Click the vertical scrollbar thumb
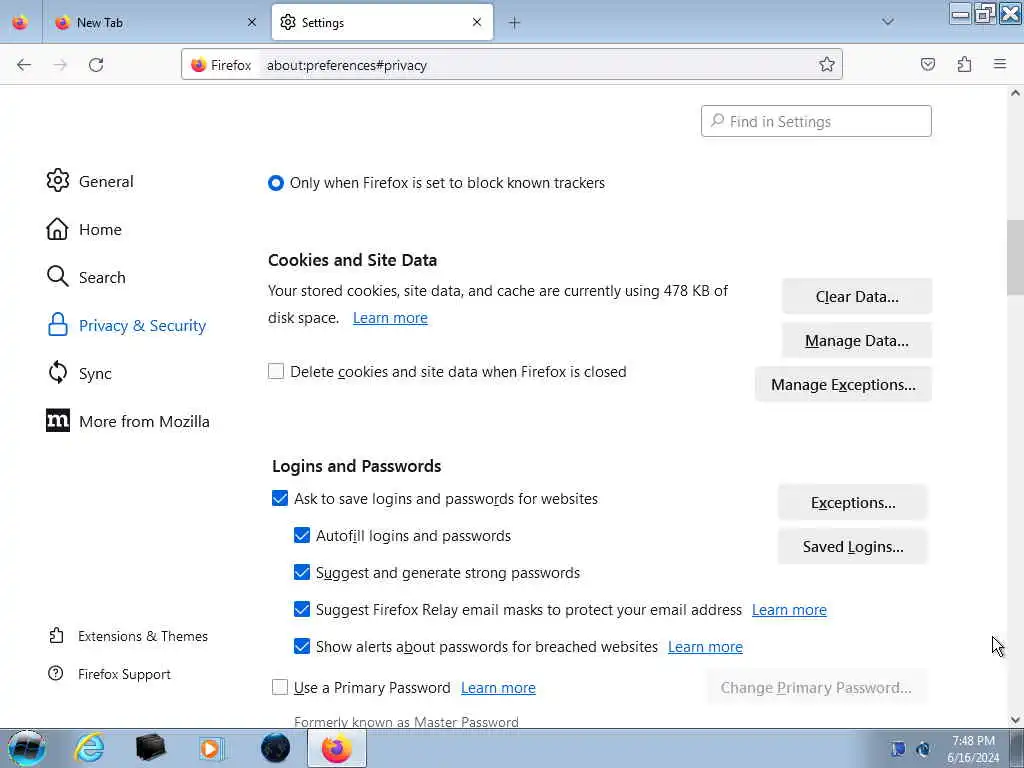This screenshot has height=768, width=1024. pos(1015,257)
